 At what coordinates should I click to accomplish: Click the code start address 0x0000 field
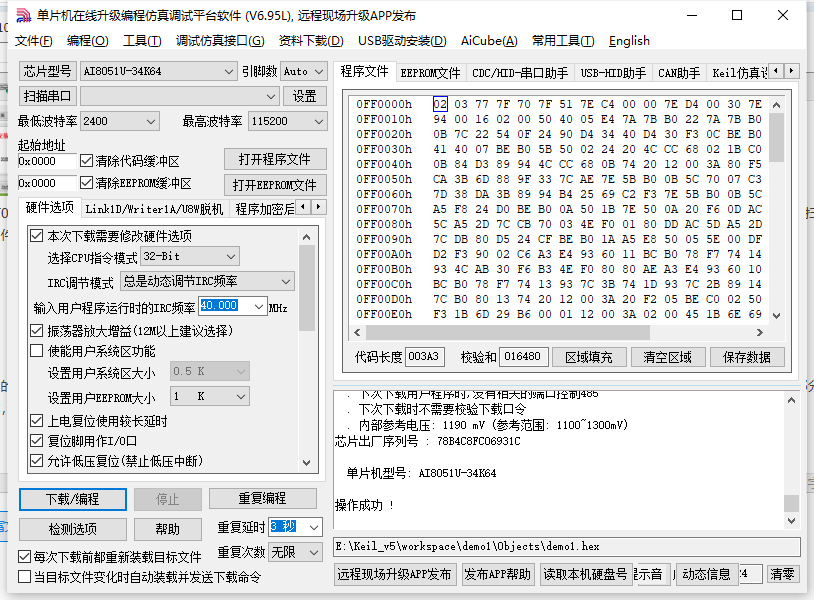pyautogui.click(x=47, y=161)
